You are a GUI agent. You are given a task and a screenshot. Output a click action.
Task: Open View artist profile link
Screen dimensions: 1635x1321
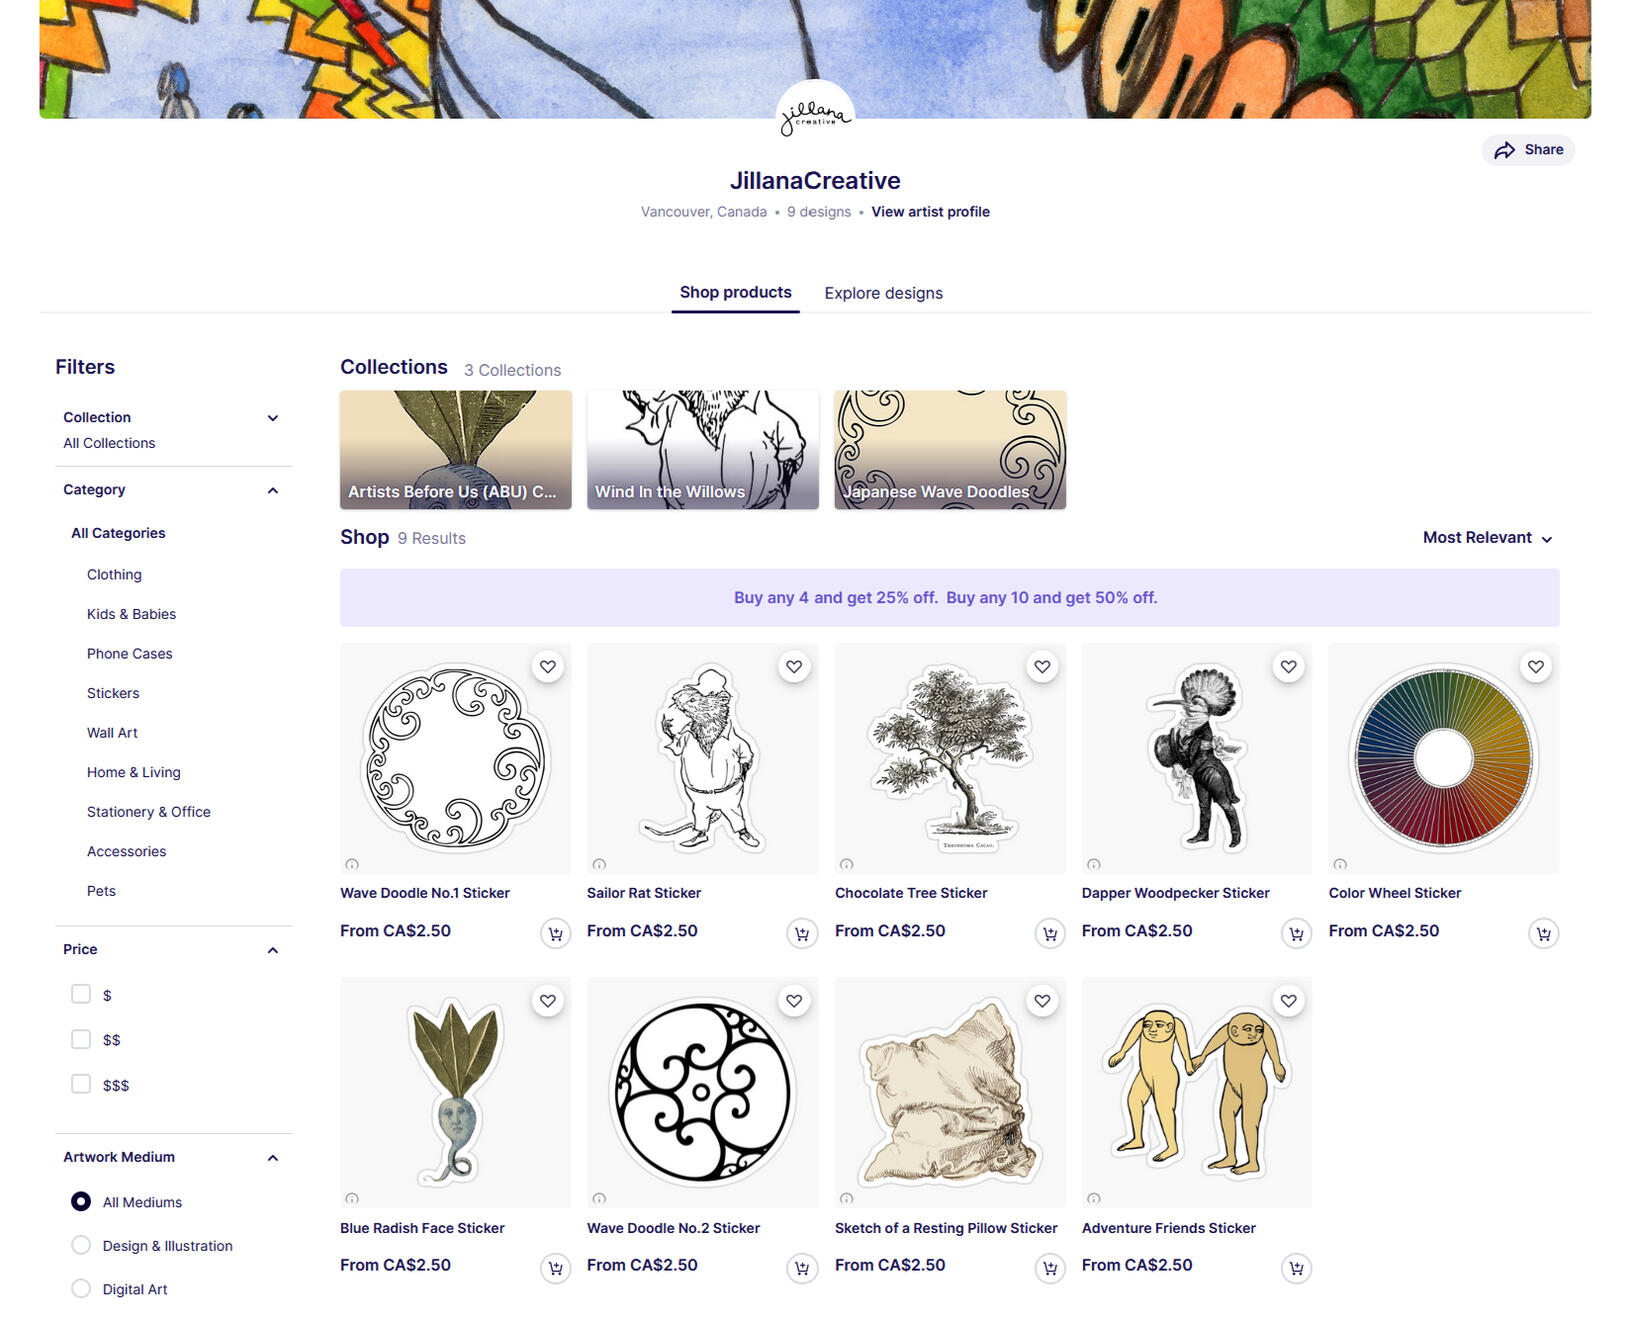pyautogui.click(x=930, y=212)
